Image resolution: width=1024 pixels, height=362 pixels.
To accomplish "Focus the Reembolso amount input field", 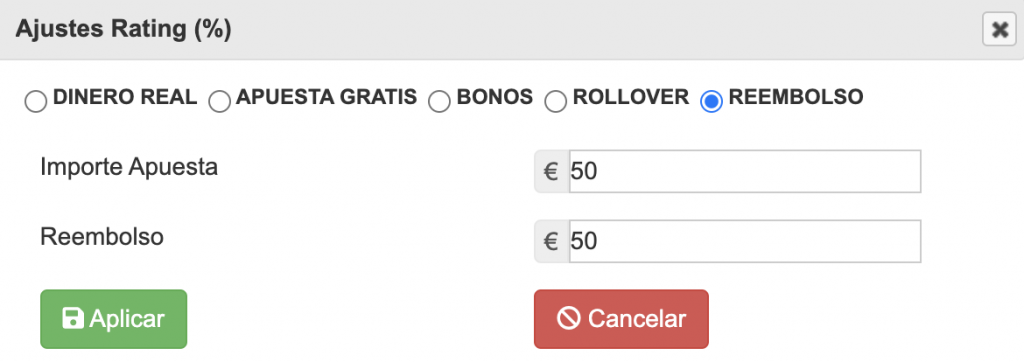I will [x=744, y=242].
